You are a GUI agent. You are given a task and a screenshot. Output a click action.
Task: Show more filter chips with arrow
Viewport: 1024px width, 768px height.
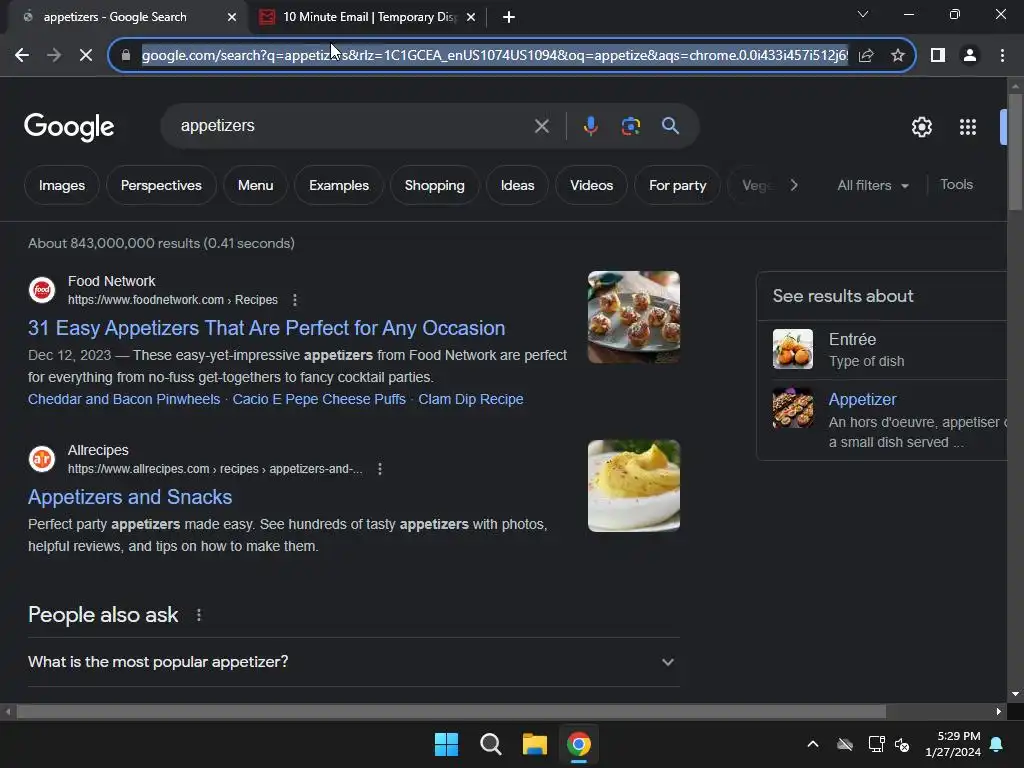click(x=793, y=185)
